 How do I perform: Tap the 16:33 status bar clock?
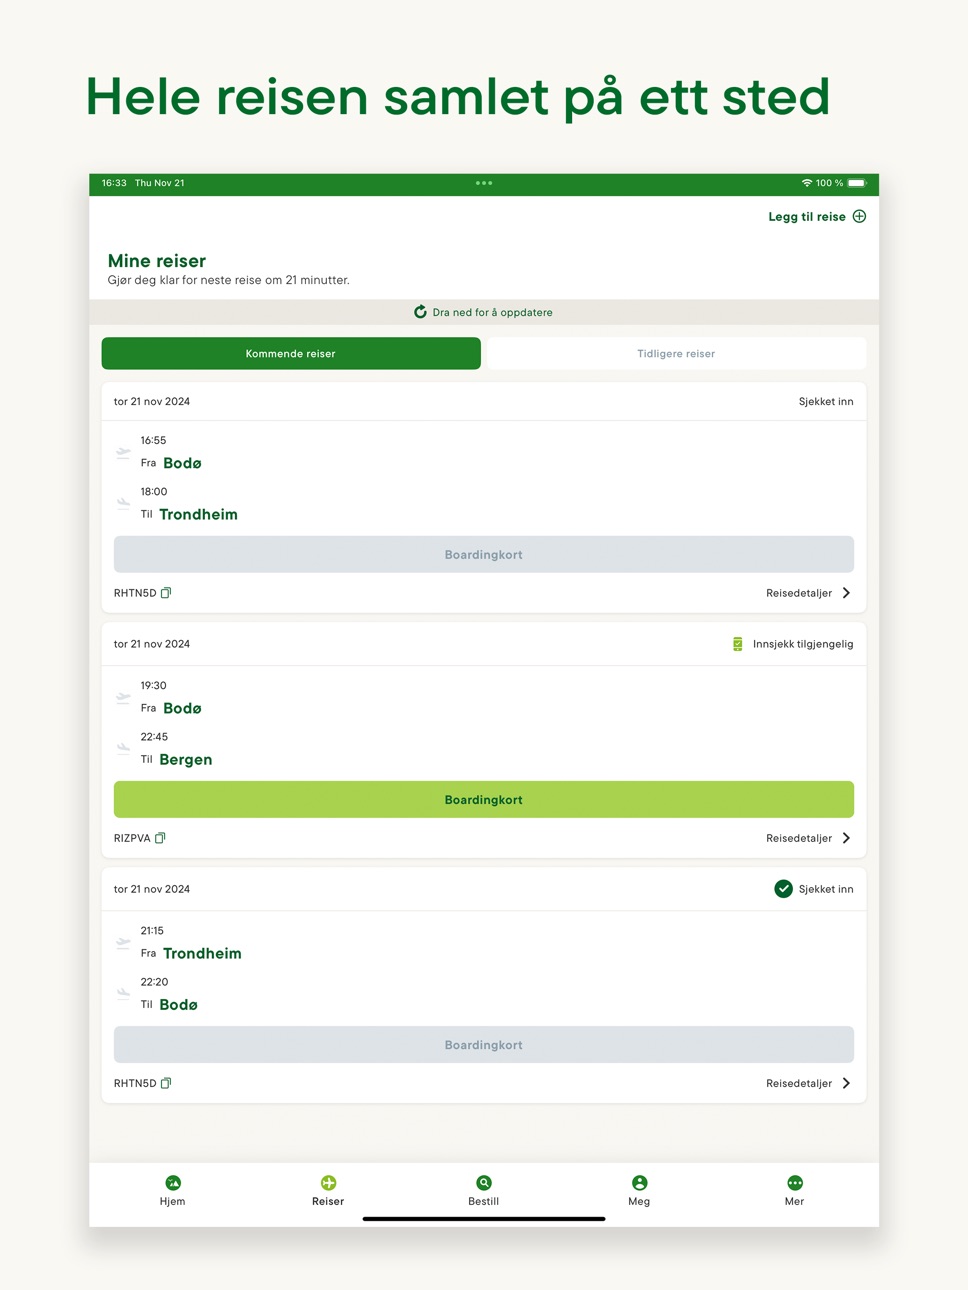114,183
